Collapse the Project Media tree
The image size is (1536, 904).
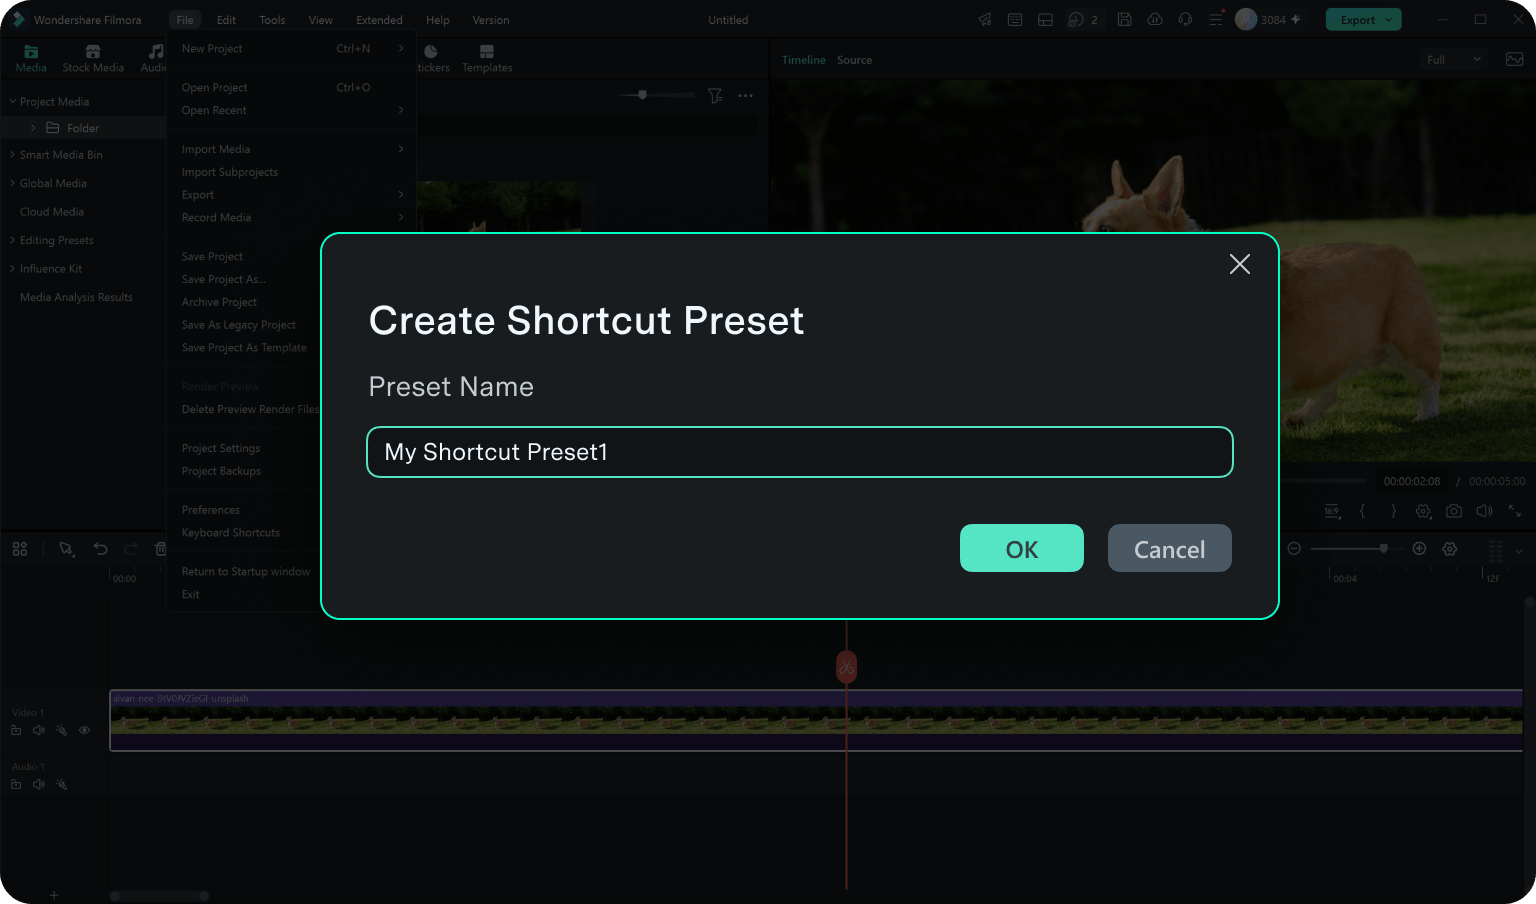pos(13,101)
